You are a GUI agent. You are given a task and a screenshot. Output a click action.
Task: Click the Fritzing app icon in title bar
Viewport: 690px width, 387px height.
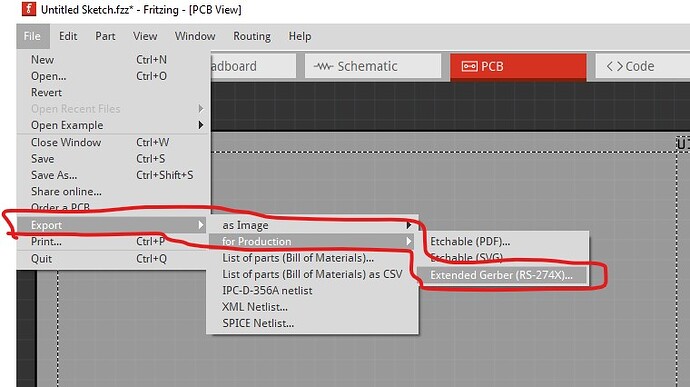click(29, 9)
